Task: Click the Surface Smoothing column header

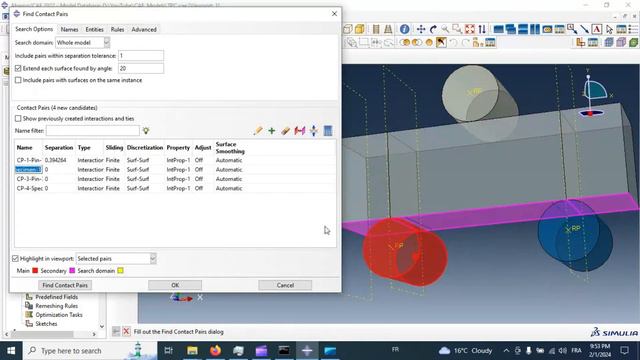Action: 230,147
